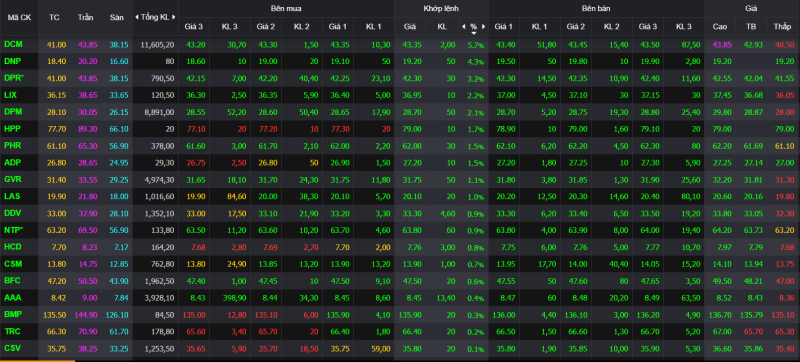Click Thấp low price column header

point(781,27)
